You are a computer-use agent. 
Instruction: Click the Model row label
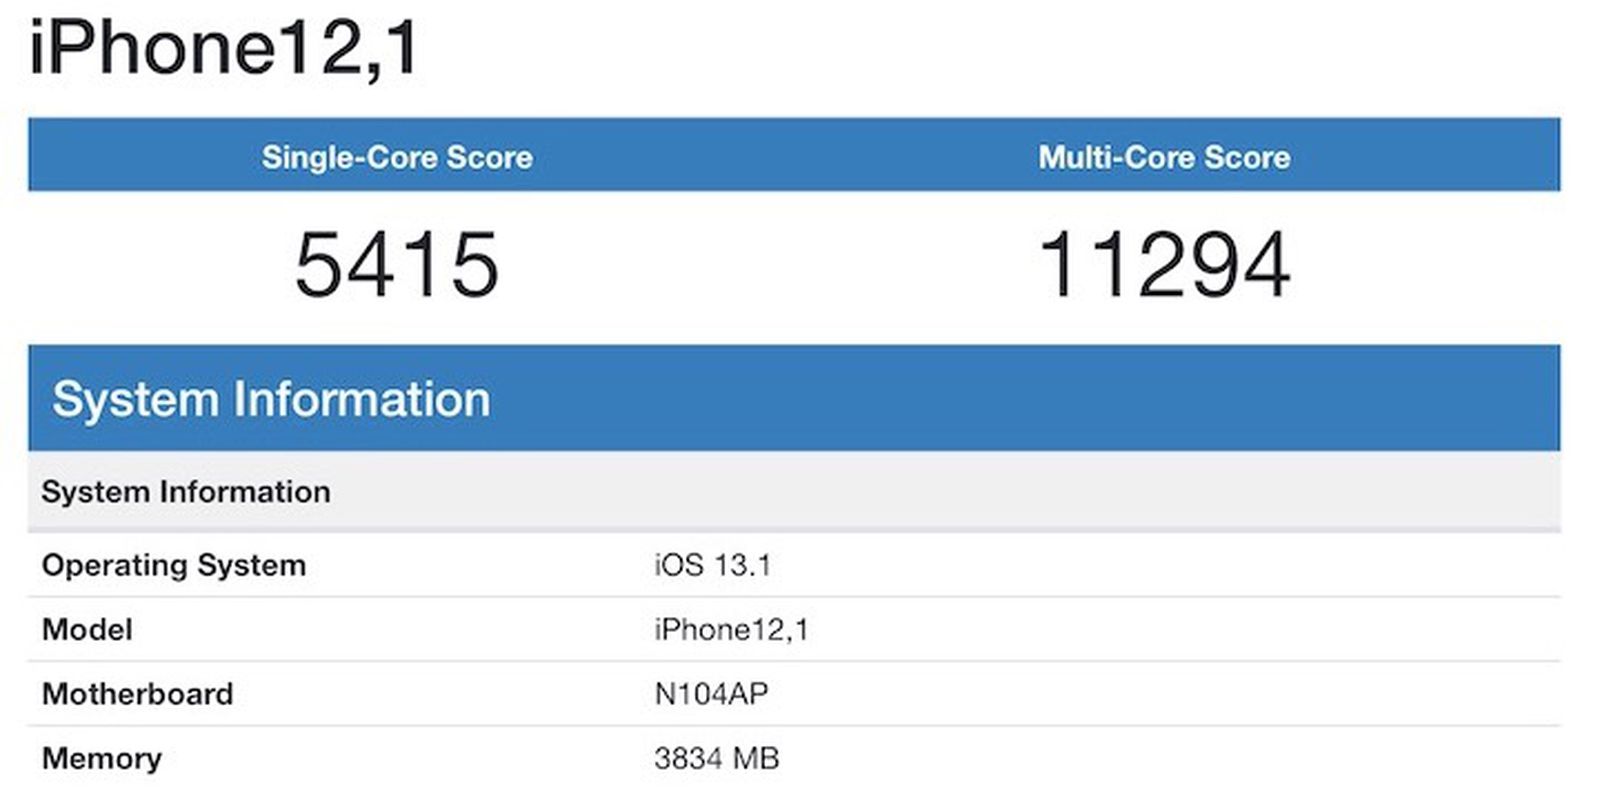click(87, 630)
